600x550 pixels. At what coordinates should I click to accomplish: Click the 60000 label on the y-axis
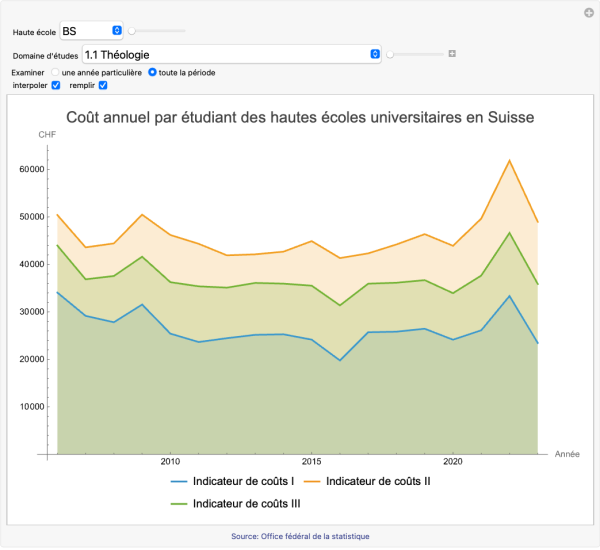pyautogui.click(x=33, y=169)
